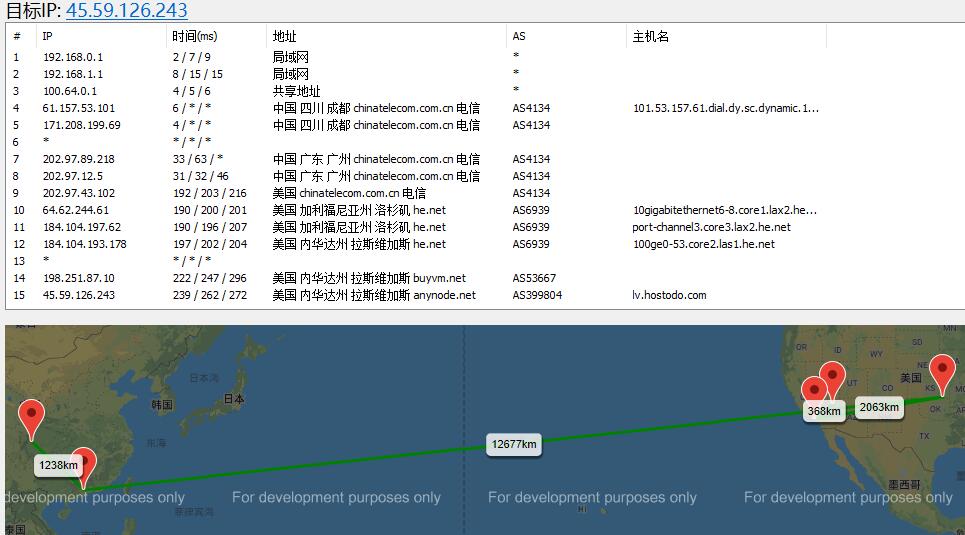Click the 12677km distance label over the Pacific
Image resolution: width=965 pixels, height=535 pixels.
click(x=514, y=444)
